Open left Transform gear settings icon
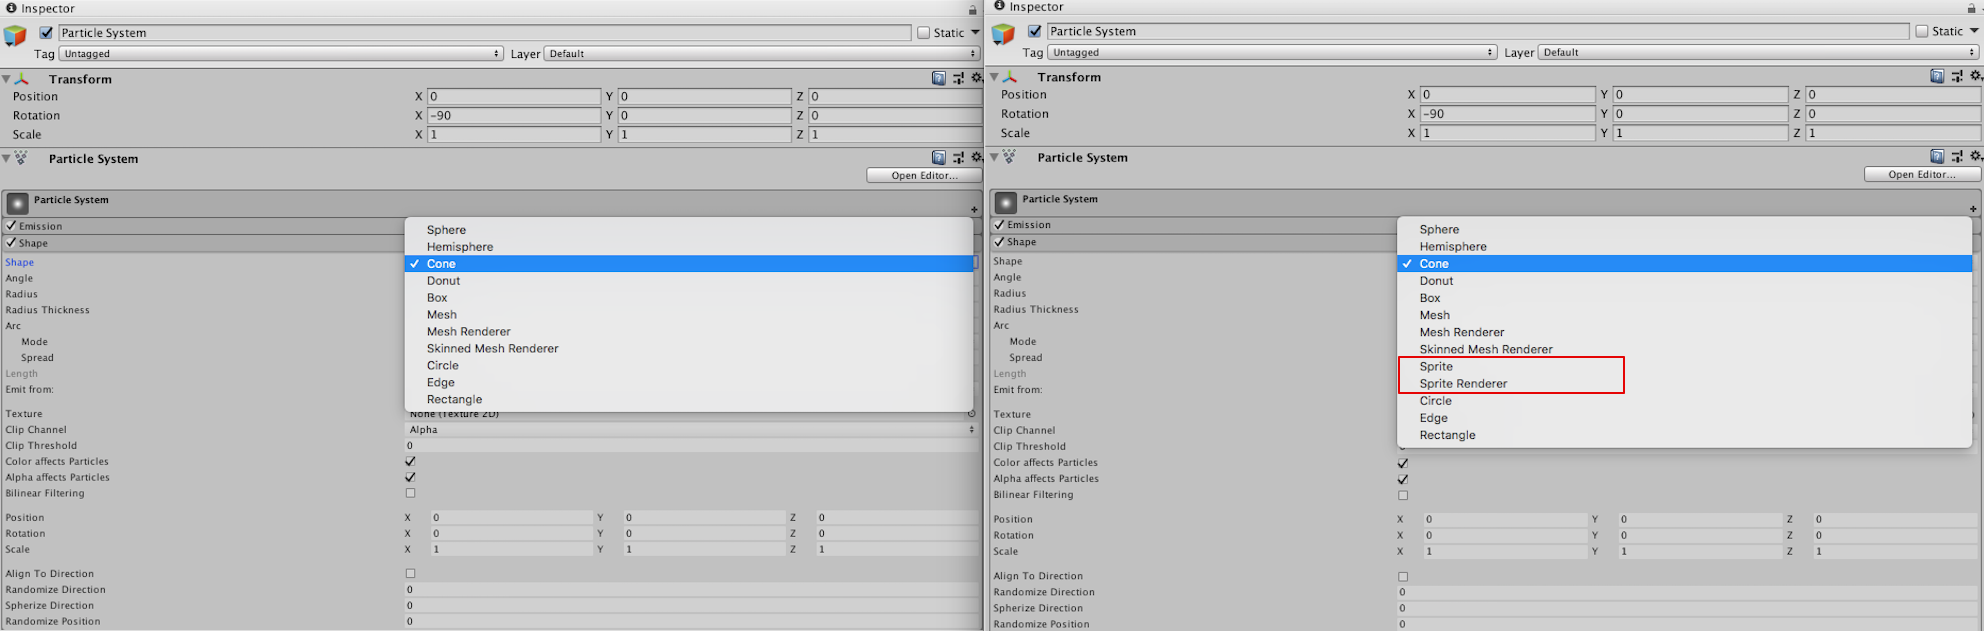Image resolution: width=1984 pixels, height=631 pixels. 976,78
